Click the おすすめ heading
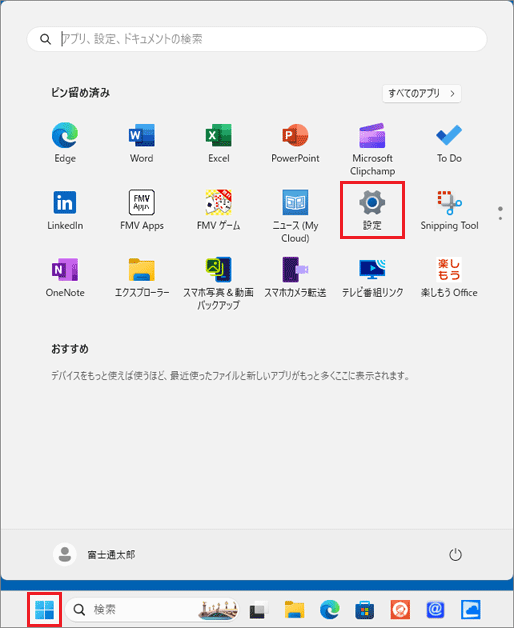Image resolution: width=514 pixels, height=628 pixels. 70,349
